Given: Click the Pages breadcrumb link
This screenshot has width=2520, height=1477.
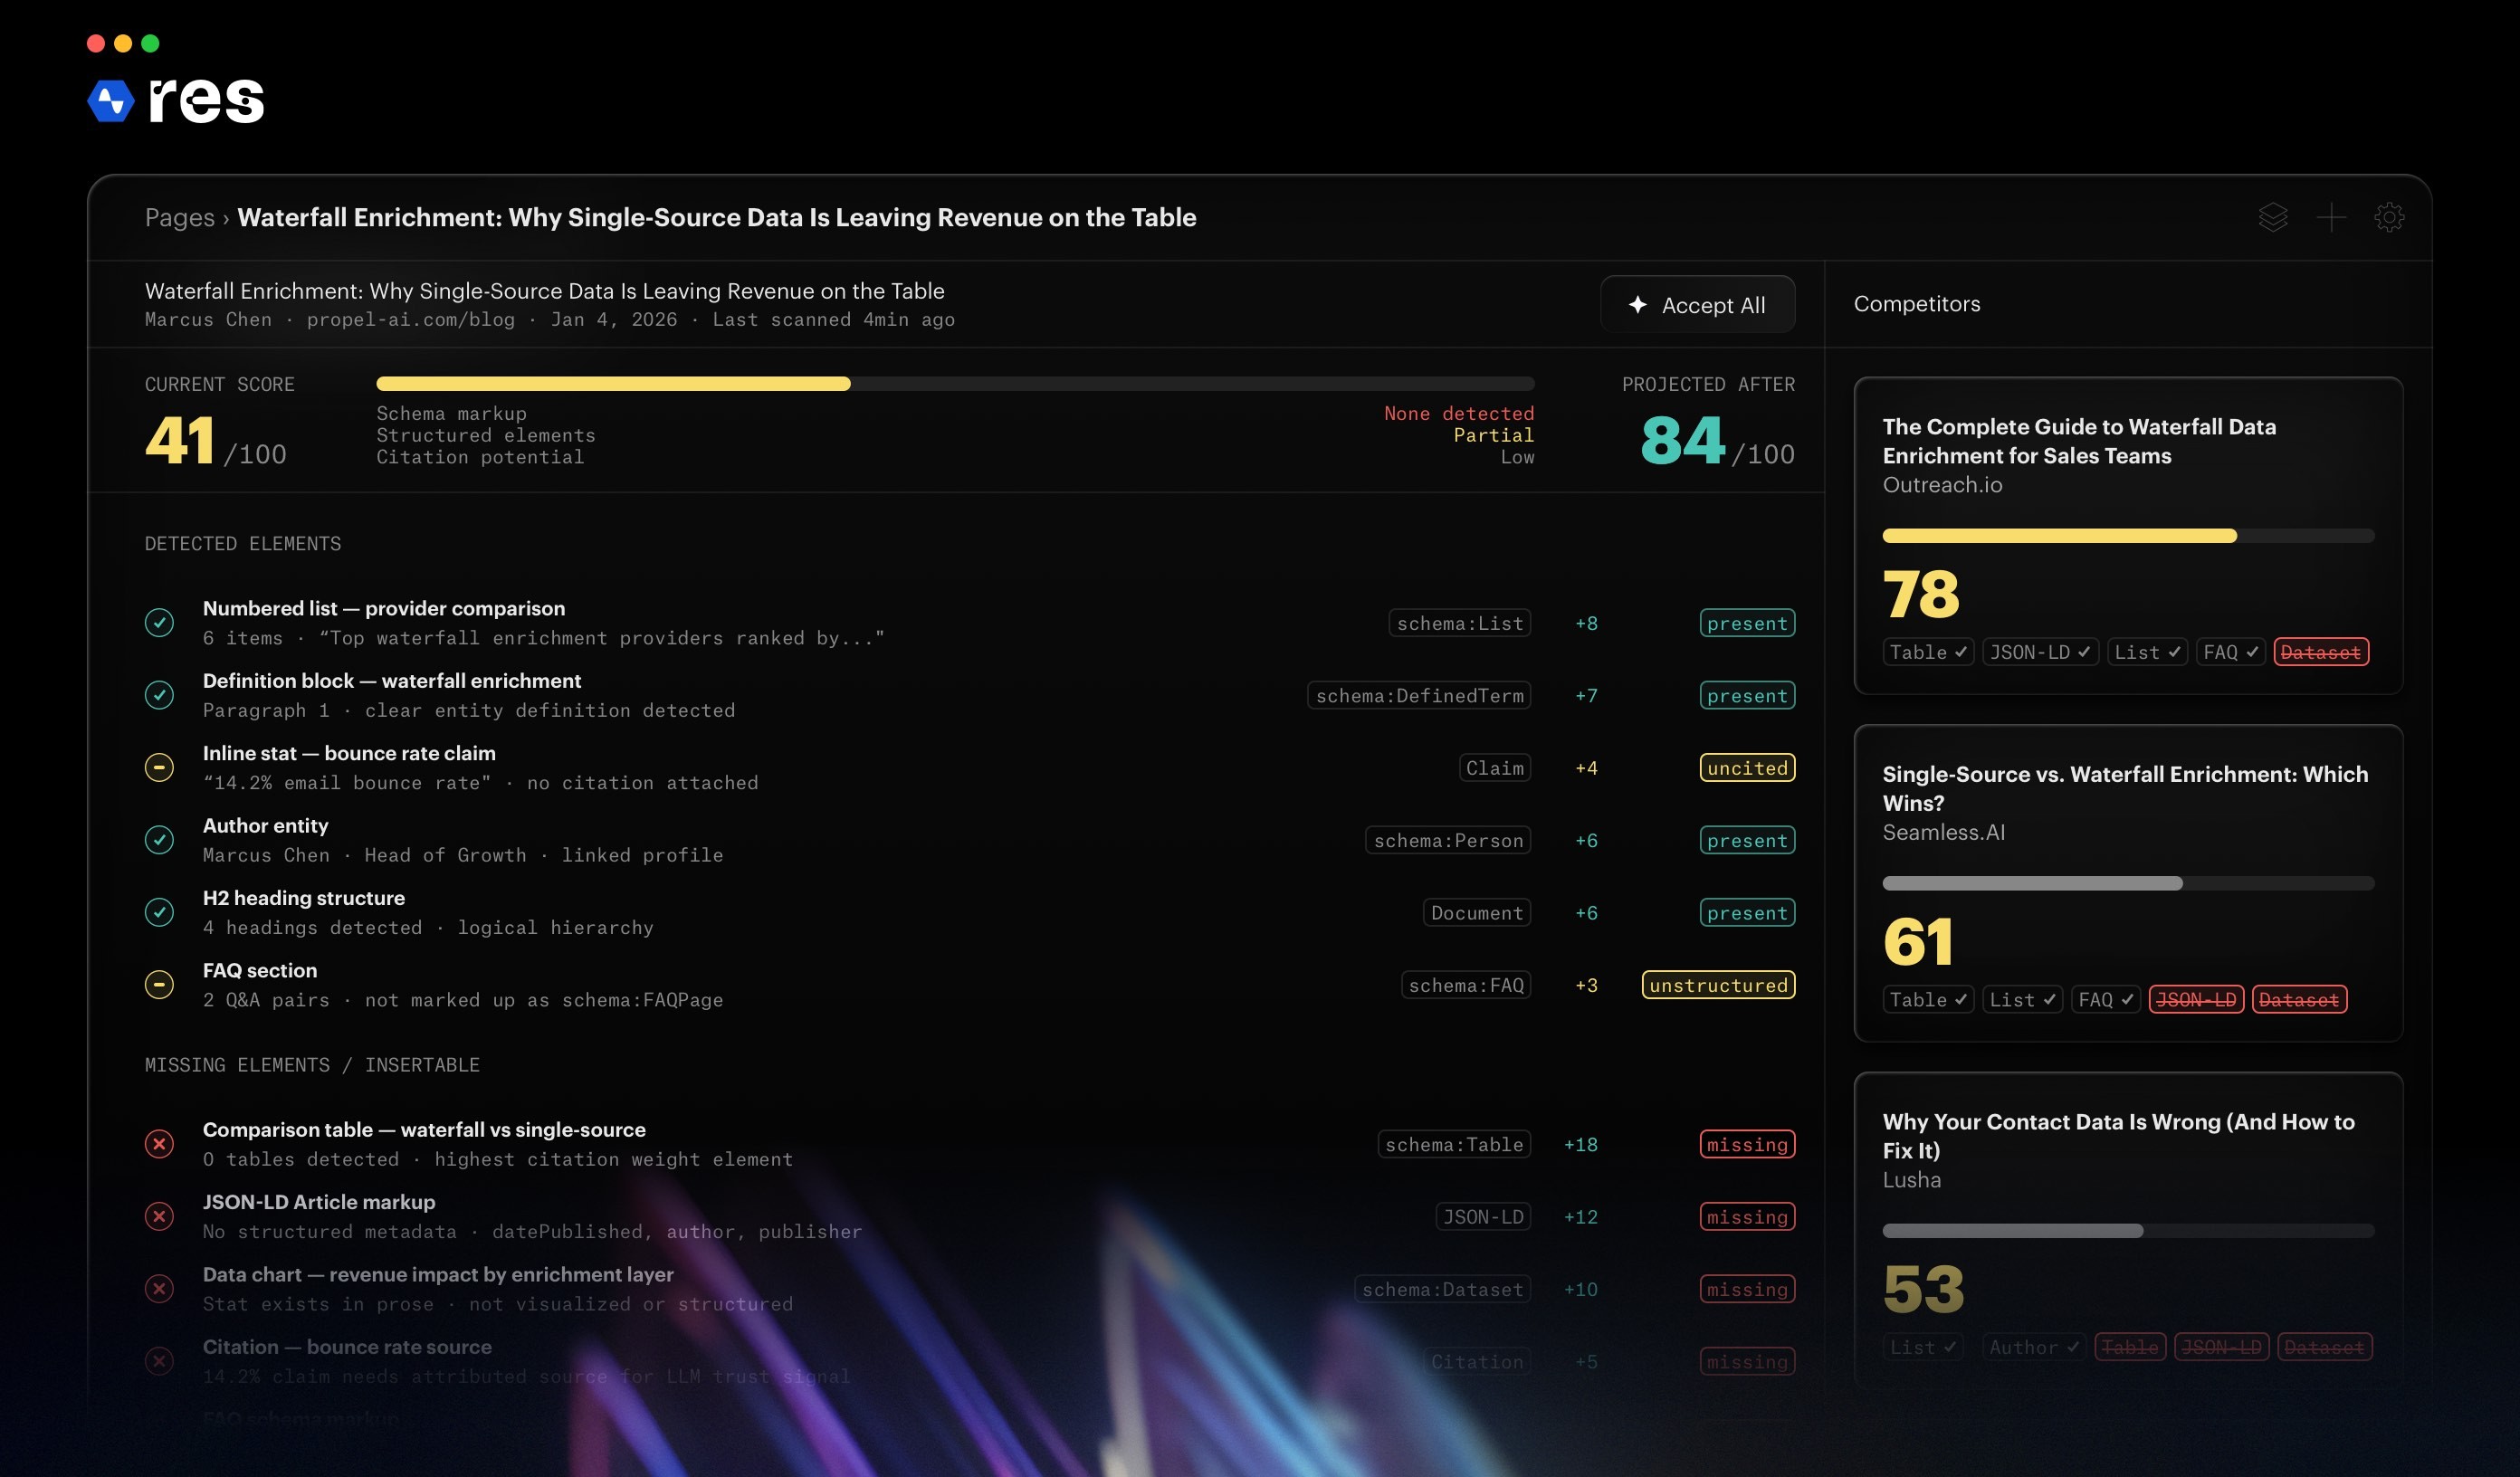Looking at the screenshot, I should point(179,217).
